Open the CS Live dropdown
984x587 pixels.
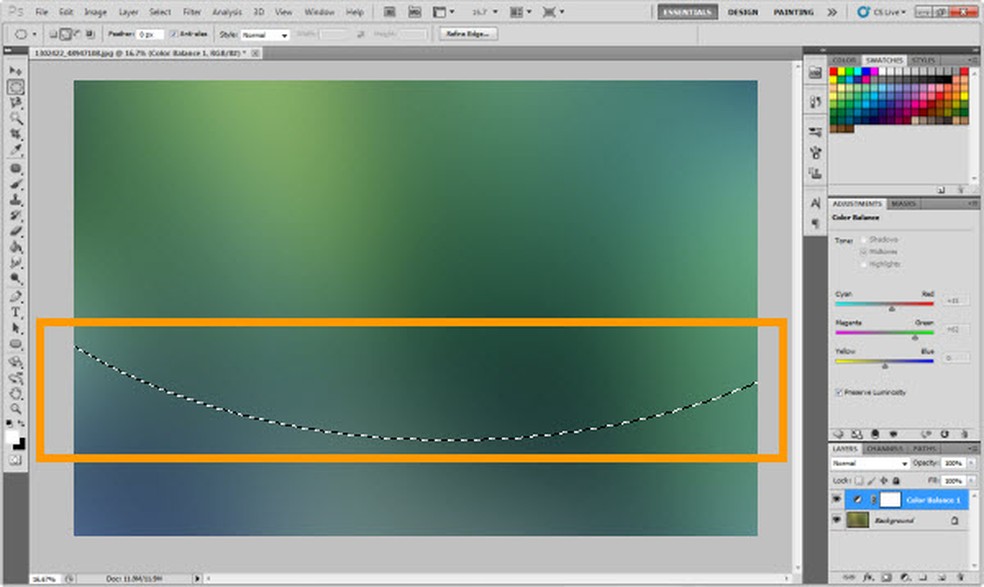[x=882, y=12]
